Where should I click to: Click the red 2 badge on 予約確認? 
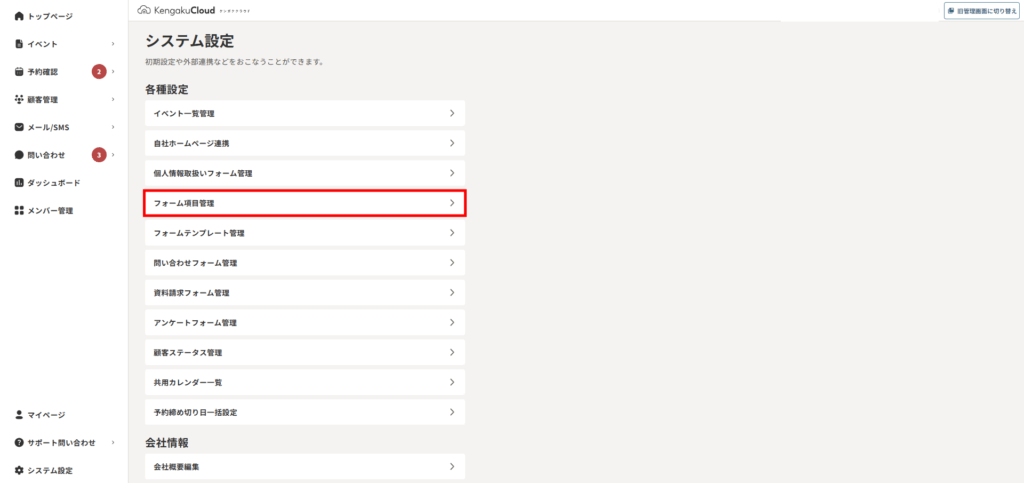pos(99,72)
